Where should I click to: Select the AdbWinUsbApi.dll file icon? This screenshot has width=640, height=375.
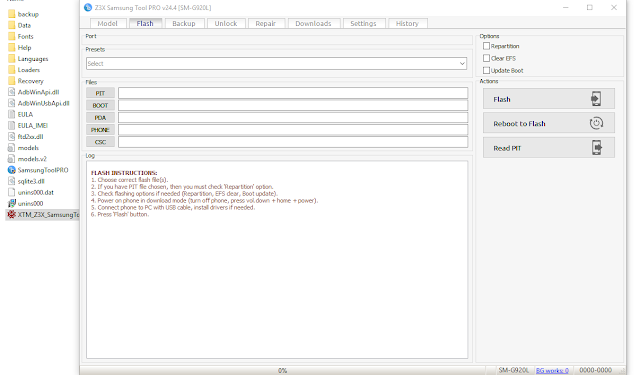pyautogui.click(x=12, y=103)
